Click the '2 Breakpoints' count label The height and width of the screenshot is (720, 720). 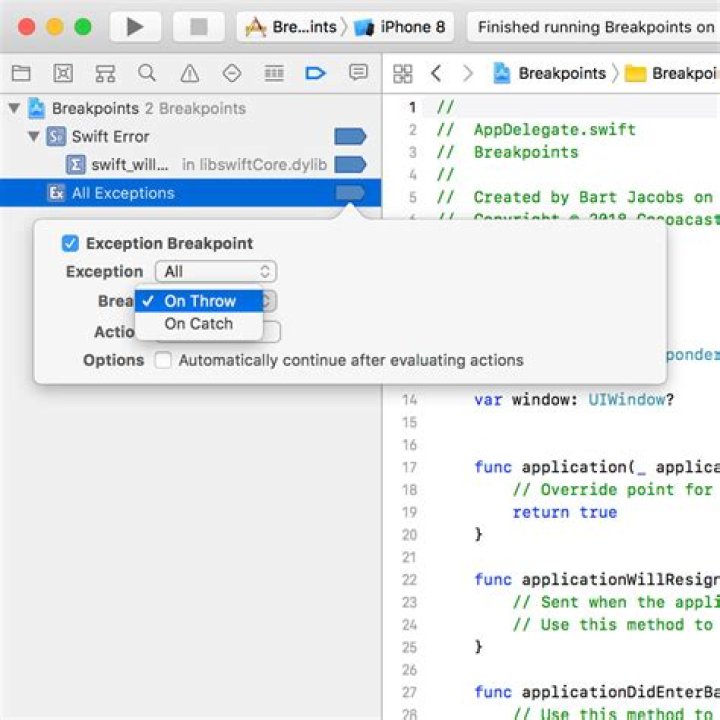196,108
